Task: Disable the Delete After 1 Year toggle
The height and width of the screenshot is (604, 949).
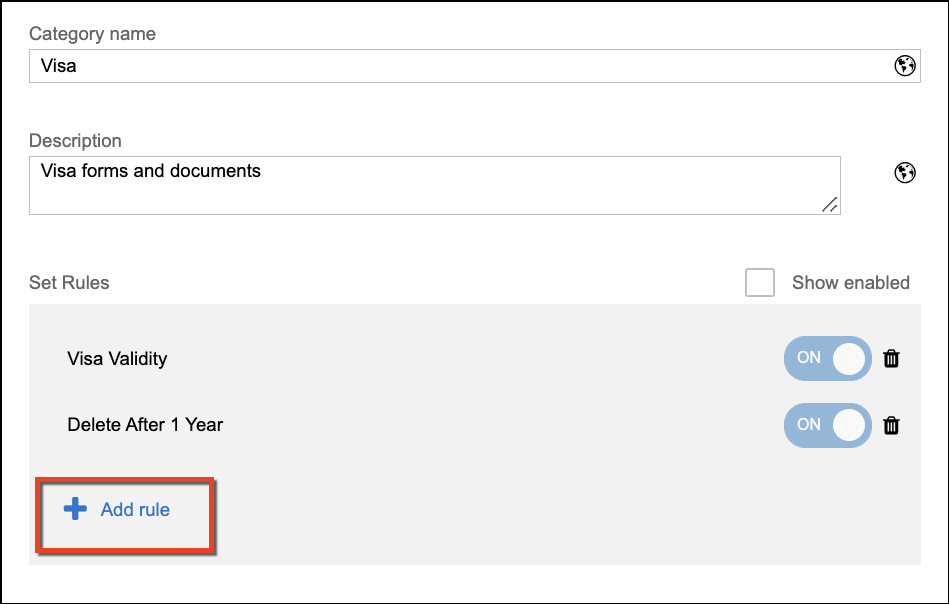Action: pyautogui.click(x=827, y=425)
